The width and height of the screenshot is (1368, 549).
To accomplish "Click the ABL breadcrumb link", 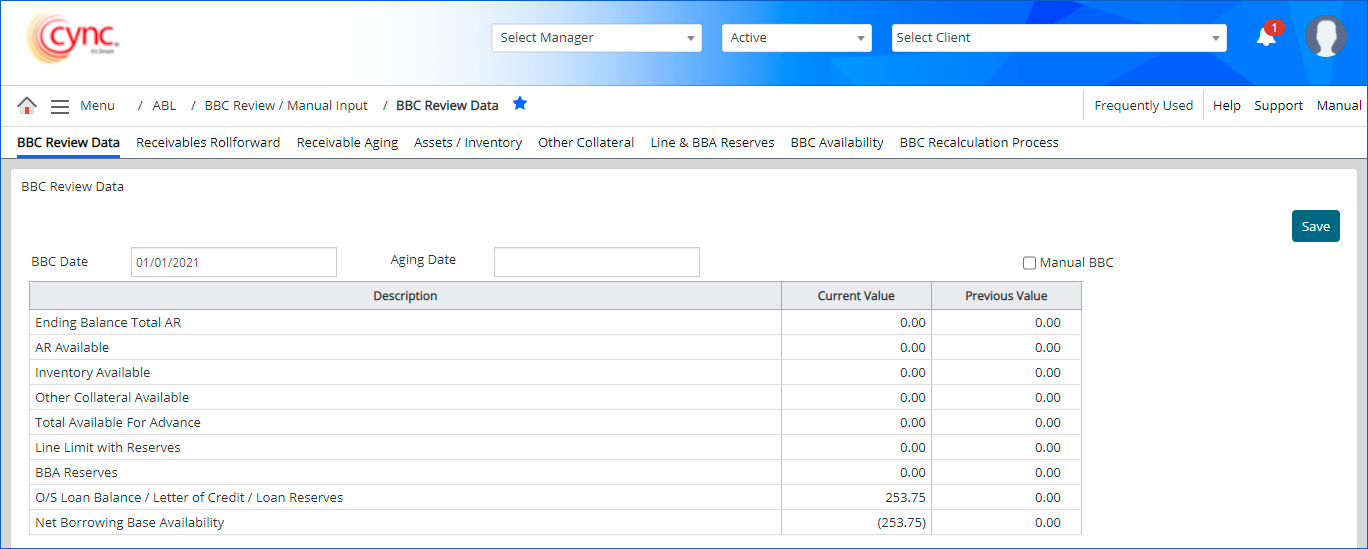I will pos(164,106).
